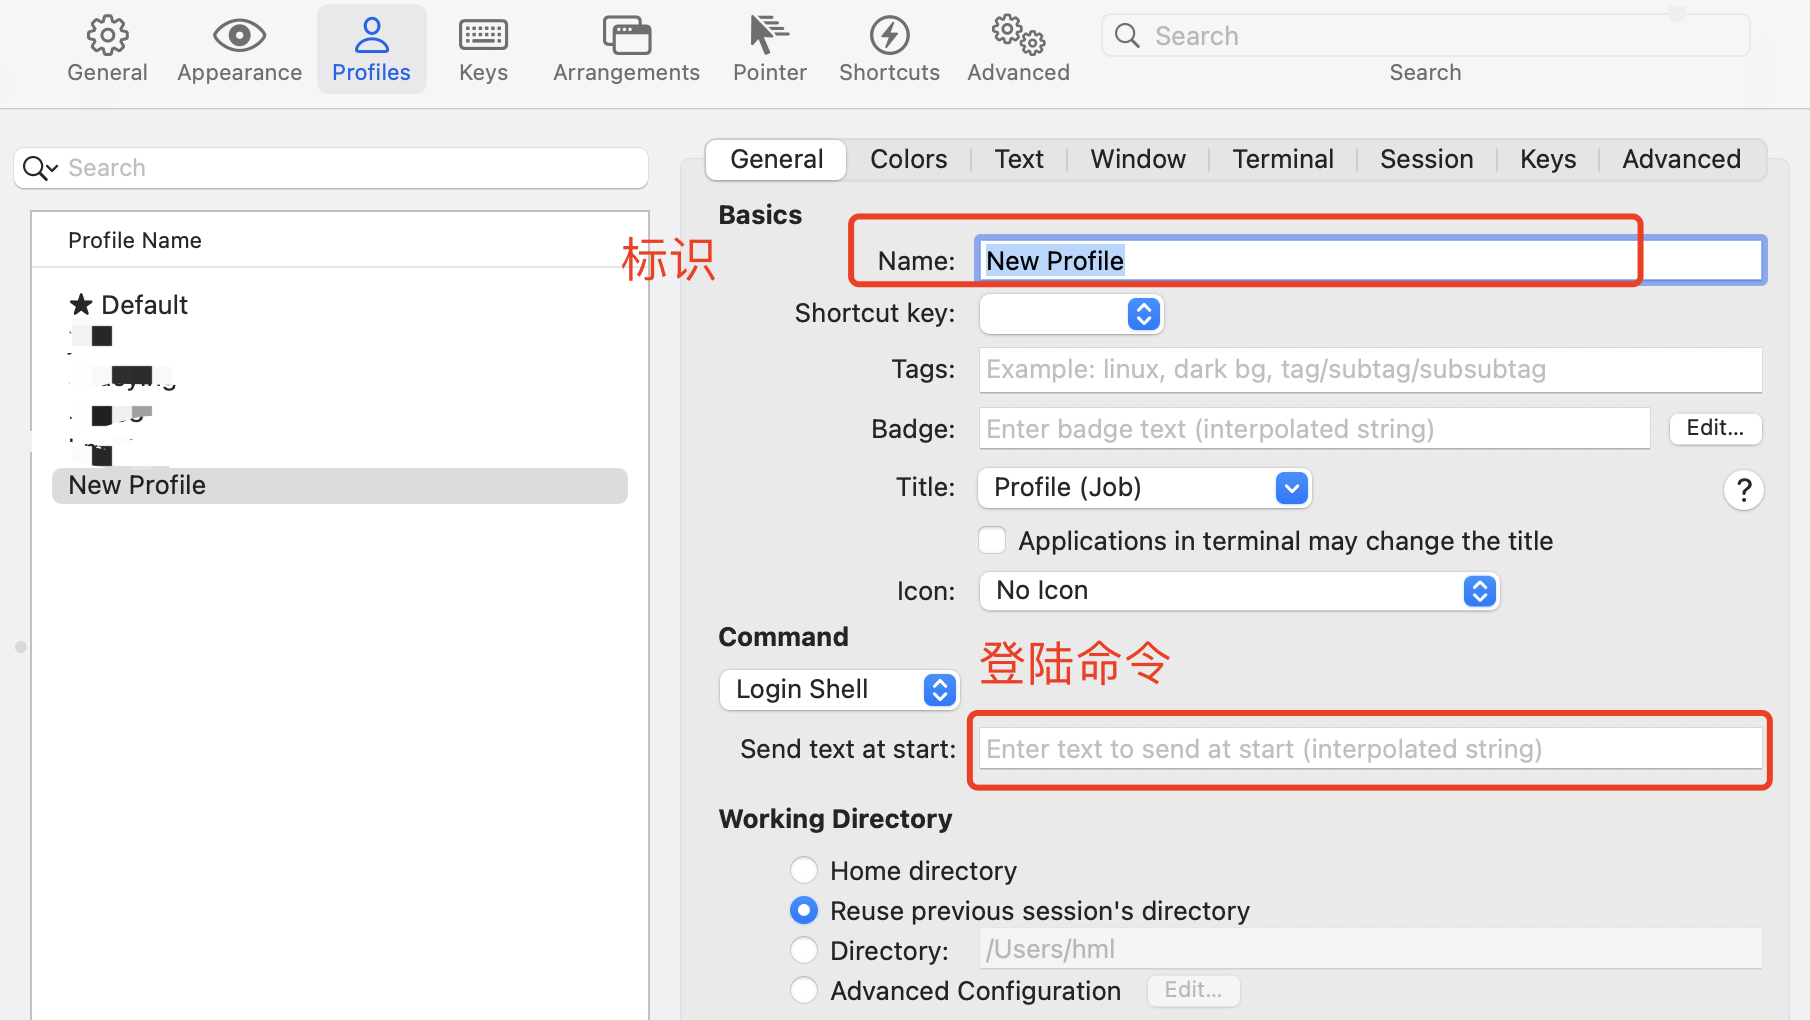Click the magnifier icon in profile search

(39, 168)
